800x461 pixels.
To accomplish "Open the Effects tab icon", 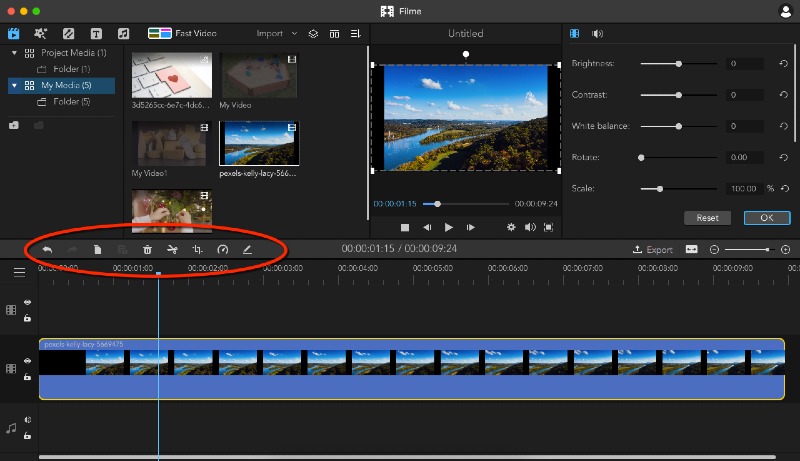I will coord(40,34).
